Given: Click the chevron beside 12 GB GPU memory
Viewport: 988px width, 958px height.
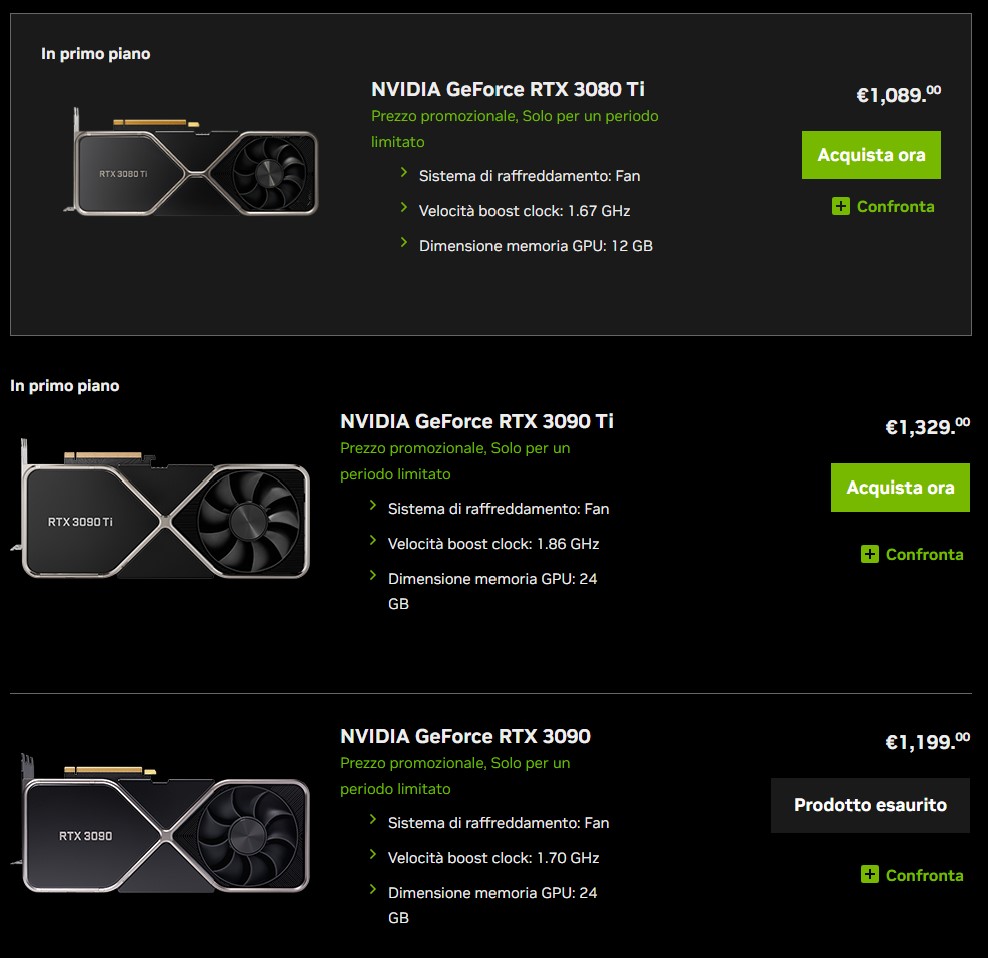Looking at the screenshot, I should point(404,242).
